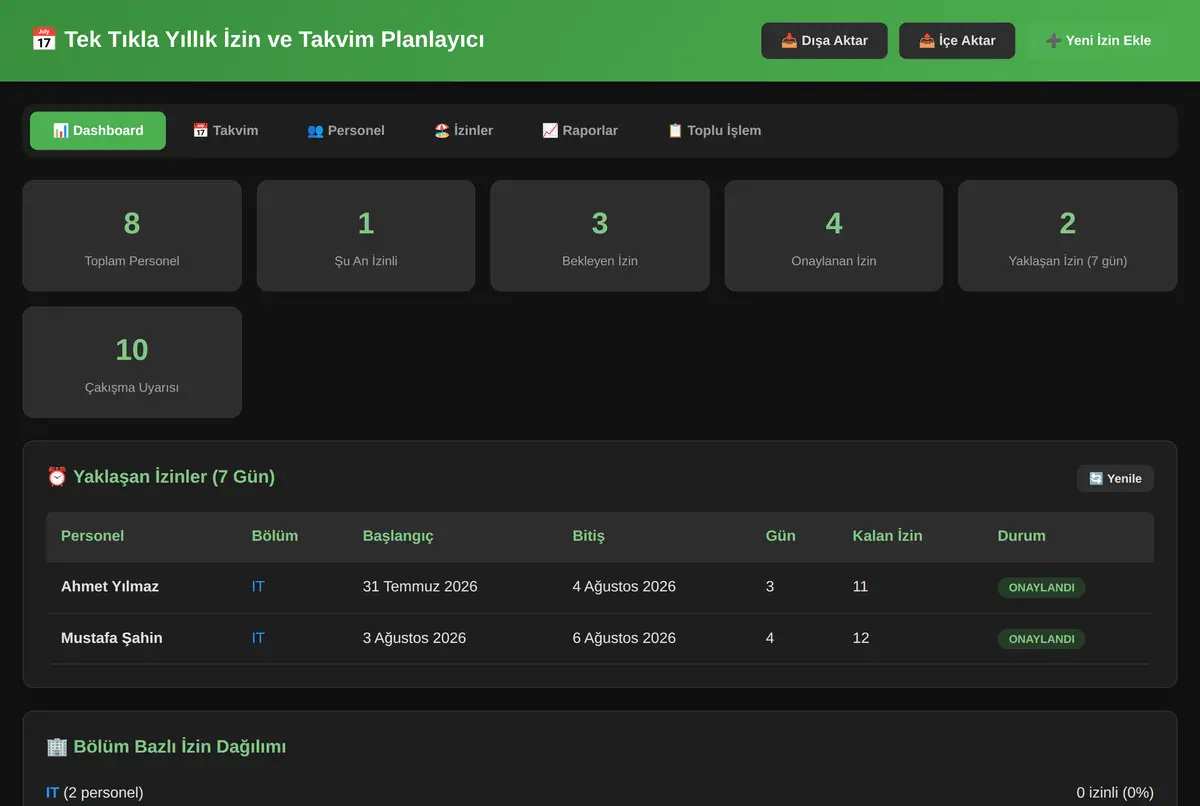Click the Dışa Aktar button
The image size is (1200, 806).
pyautogui.click(x=824, y=41)
